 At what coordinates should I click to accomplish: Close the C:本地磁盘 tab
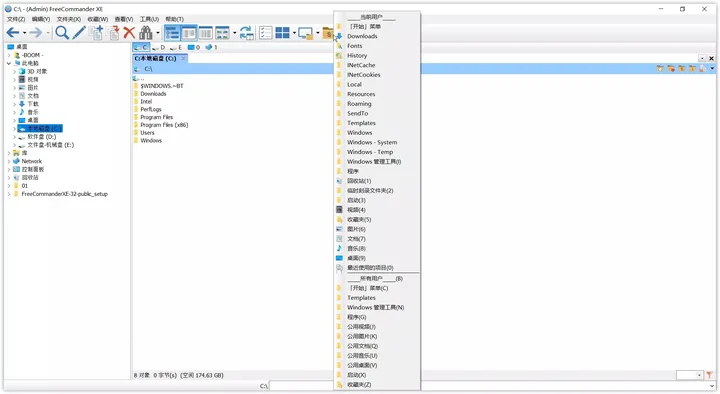click(x=183, y=58)
